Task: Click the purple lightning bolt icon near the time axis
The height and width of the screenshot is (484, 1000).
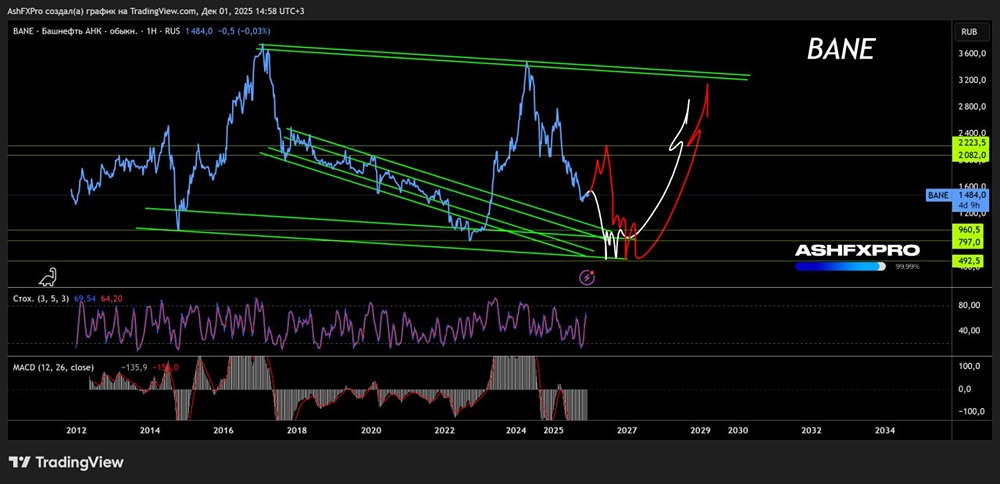Action: tap(587, 277)
